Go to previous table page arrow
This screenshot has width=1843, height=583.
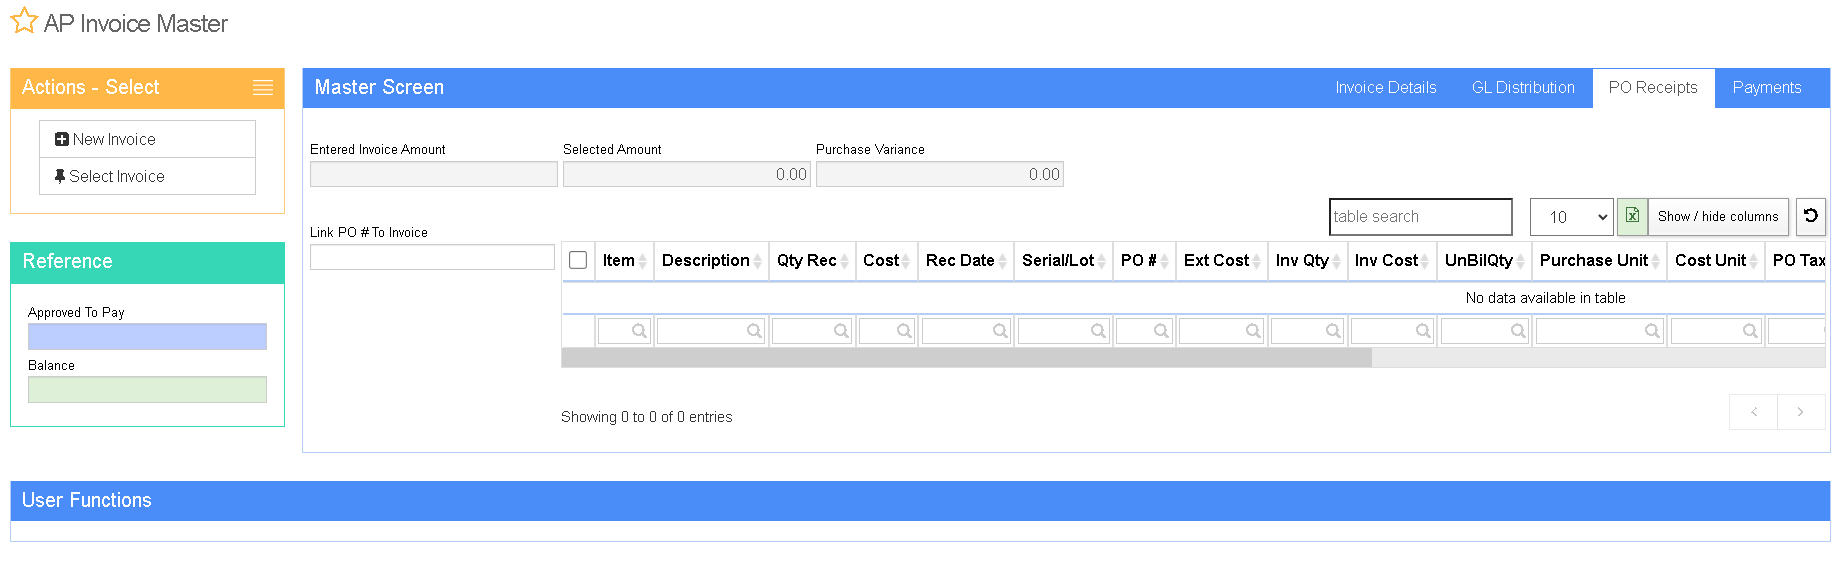1754,412
